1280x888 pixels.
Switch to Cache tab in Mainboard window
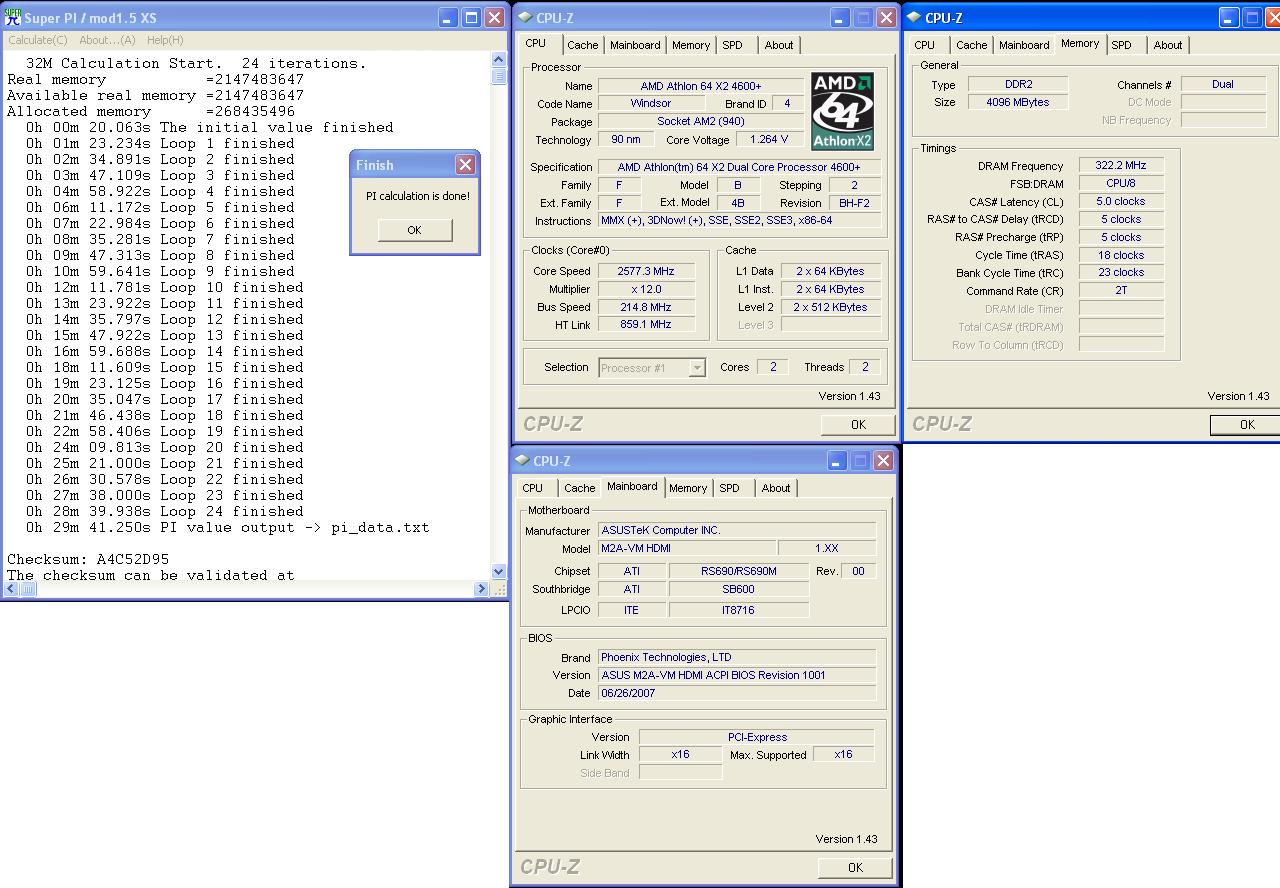[x=579, y=488]
